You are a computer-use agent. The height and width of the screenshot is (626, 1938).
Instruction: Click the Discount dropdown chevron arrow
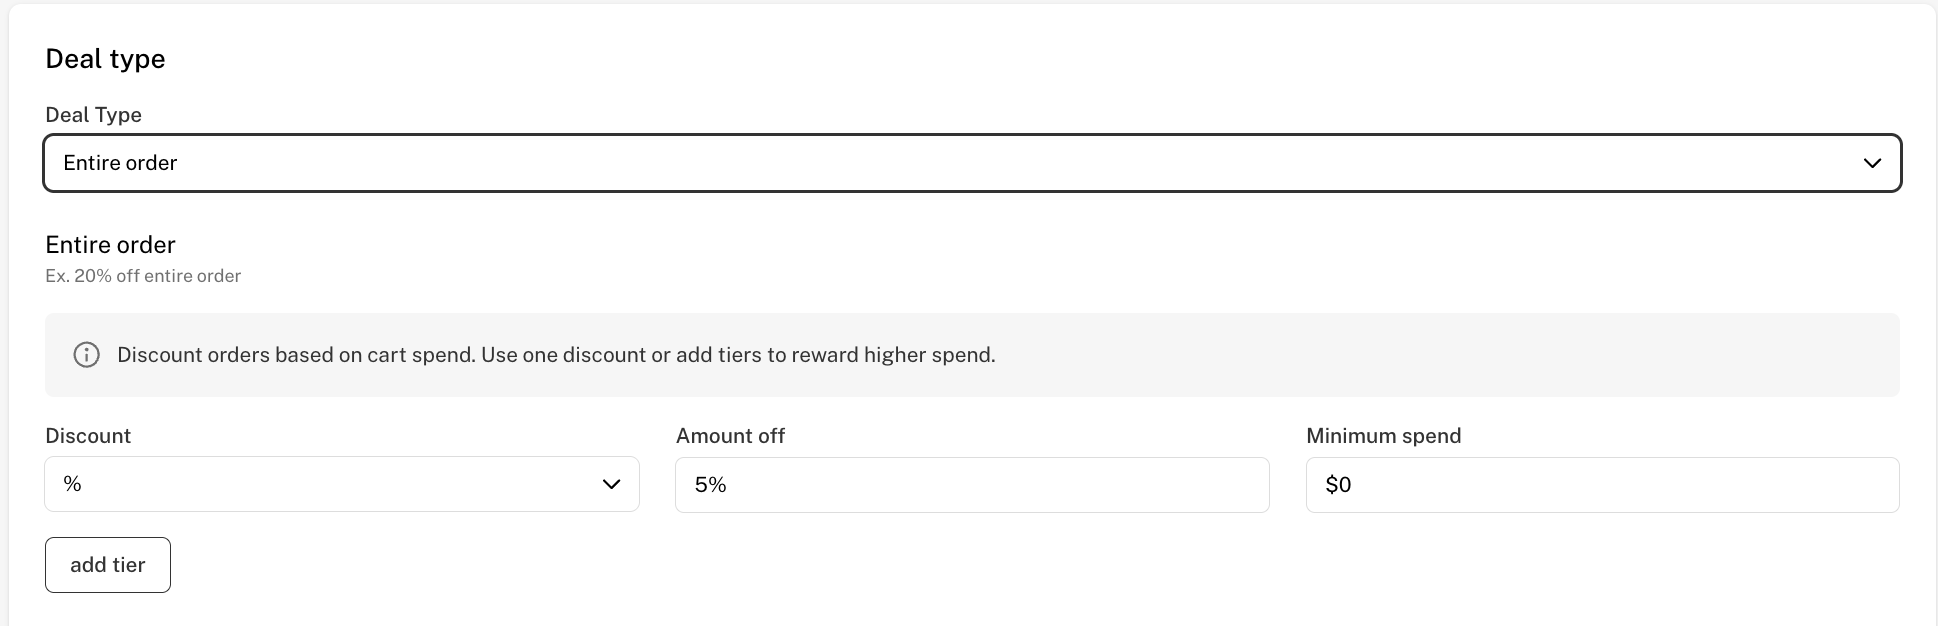coord(611,484)
